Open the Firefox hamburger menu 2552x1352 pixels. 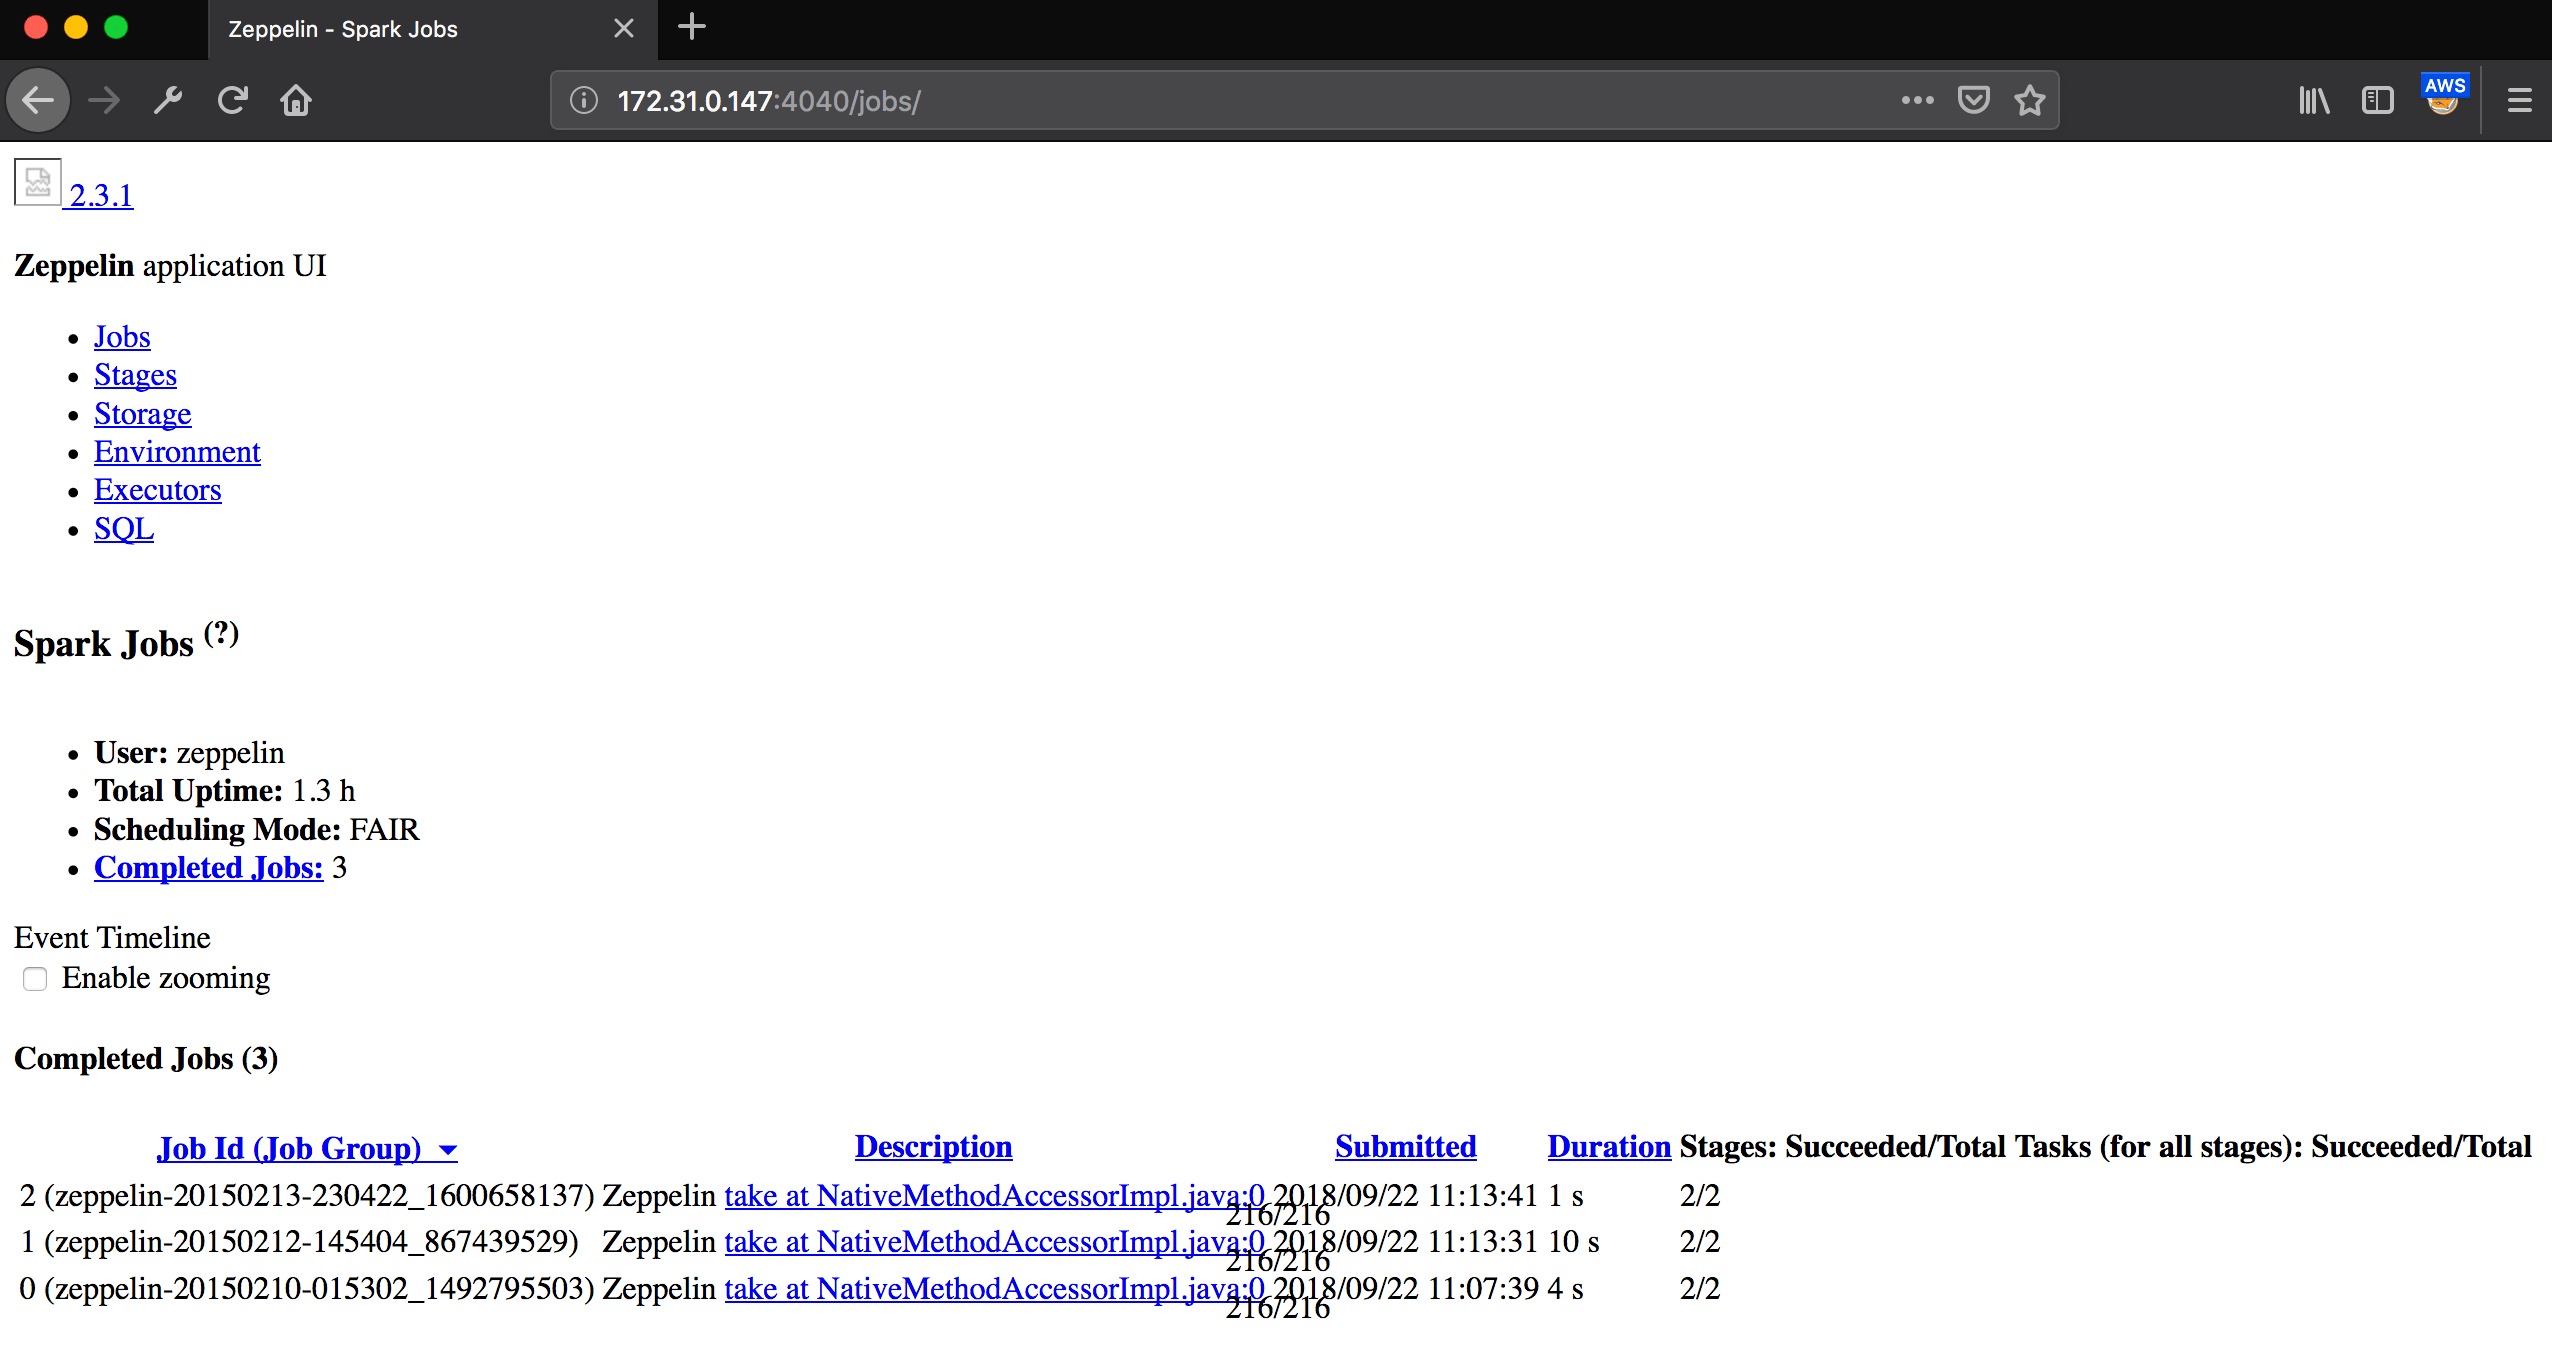coord(2521,100)
